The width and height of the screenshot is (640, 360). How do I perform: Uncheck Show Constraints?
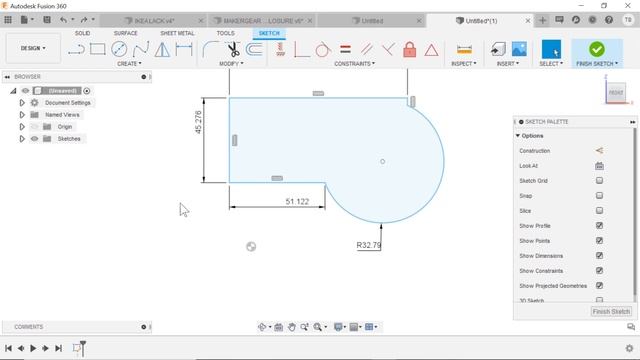coord(599,271)
